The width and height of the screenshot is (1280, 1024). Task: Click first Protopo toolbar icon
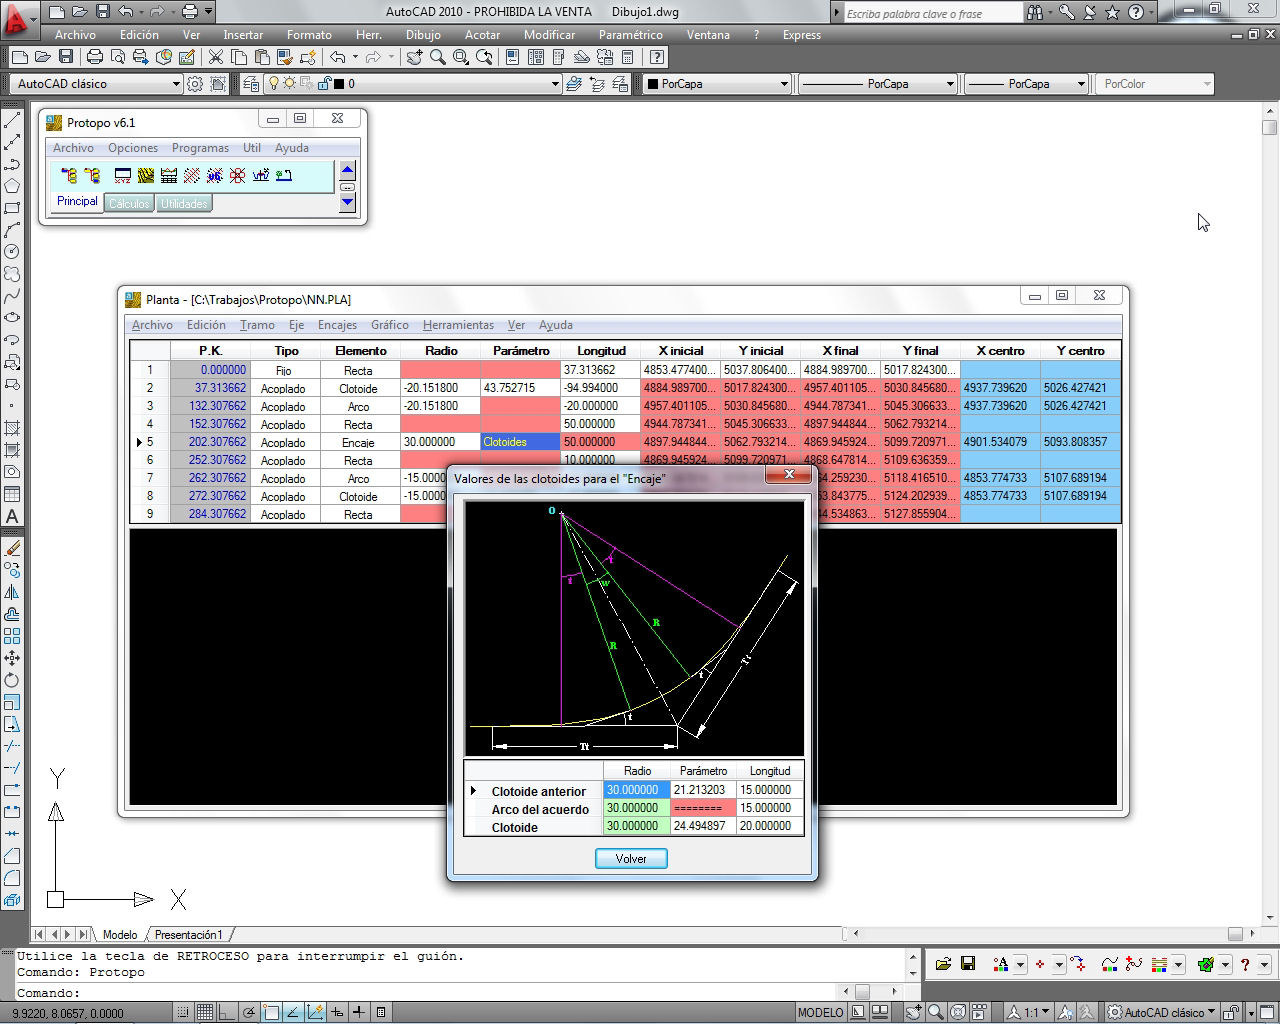coord(69,175)
